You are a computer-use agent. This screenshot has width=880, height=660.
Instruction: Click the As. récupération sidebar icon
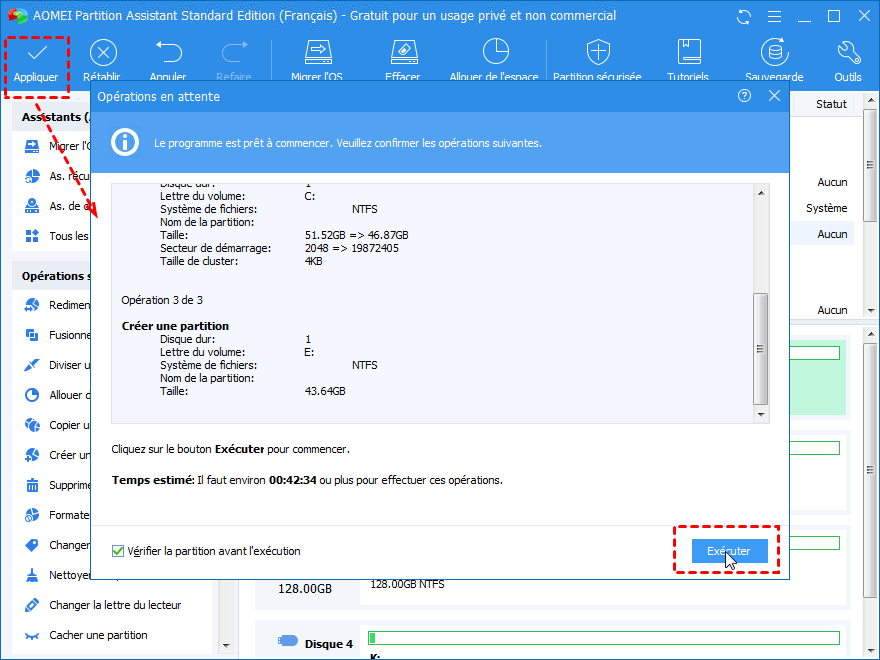pos(32,176)
